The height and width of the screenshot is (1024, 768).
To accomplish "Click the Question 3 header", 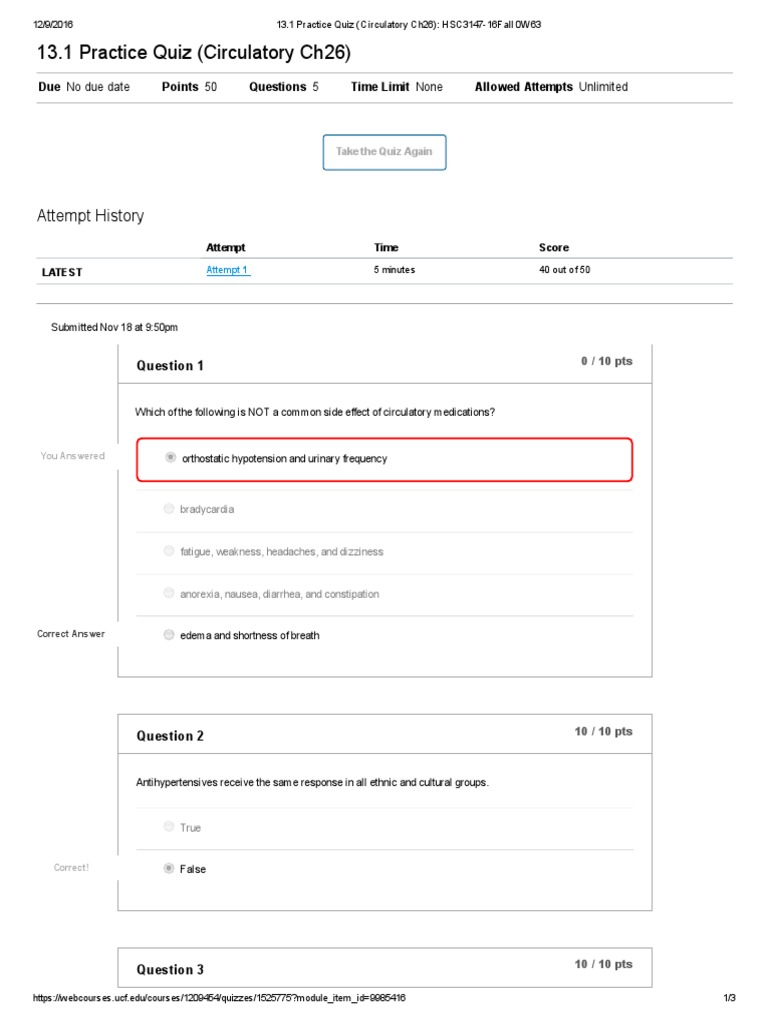I will 170,969.
